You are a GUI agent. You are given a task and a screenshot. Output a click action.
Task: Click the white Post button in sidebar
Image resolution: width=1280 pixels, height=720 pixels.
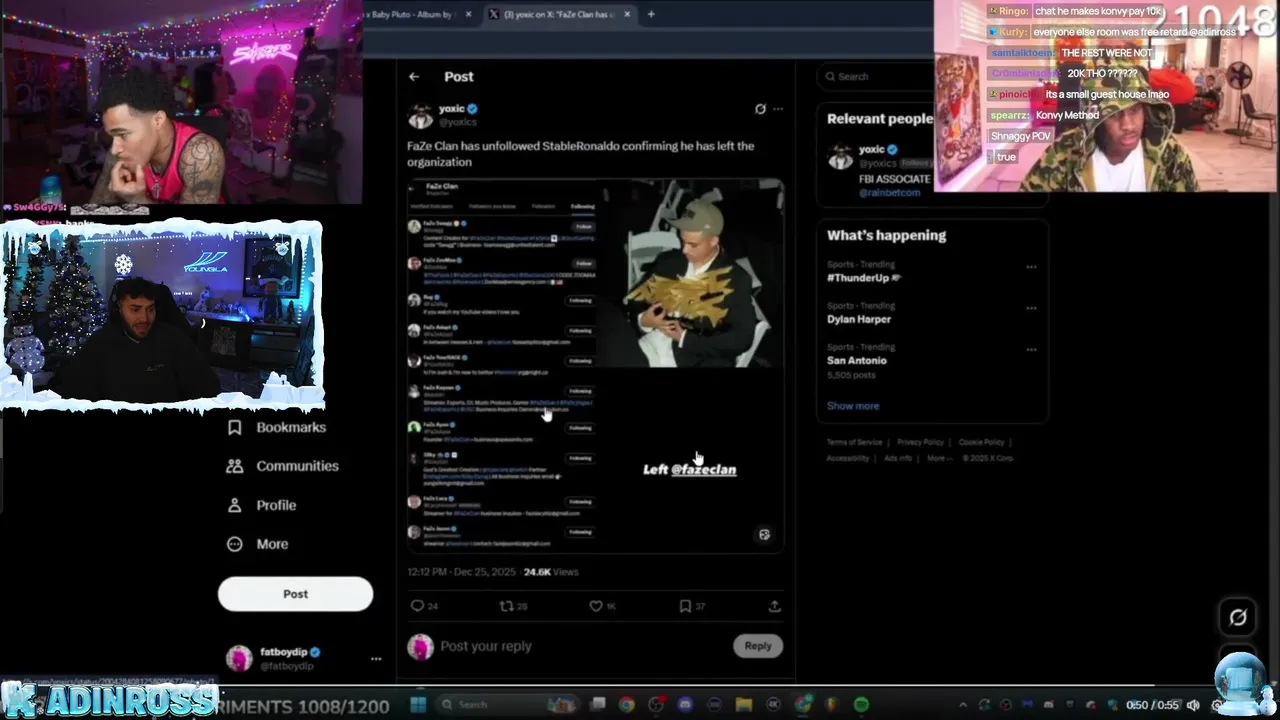pyautogui.click(x=295, y=594)
